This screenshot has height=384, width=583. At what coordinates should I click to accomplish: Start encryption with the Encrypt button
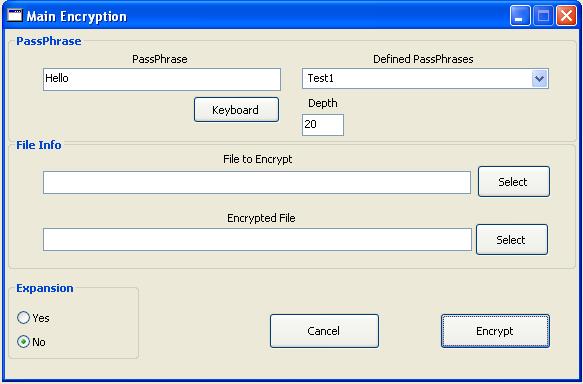[x=495, y=331]
